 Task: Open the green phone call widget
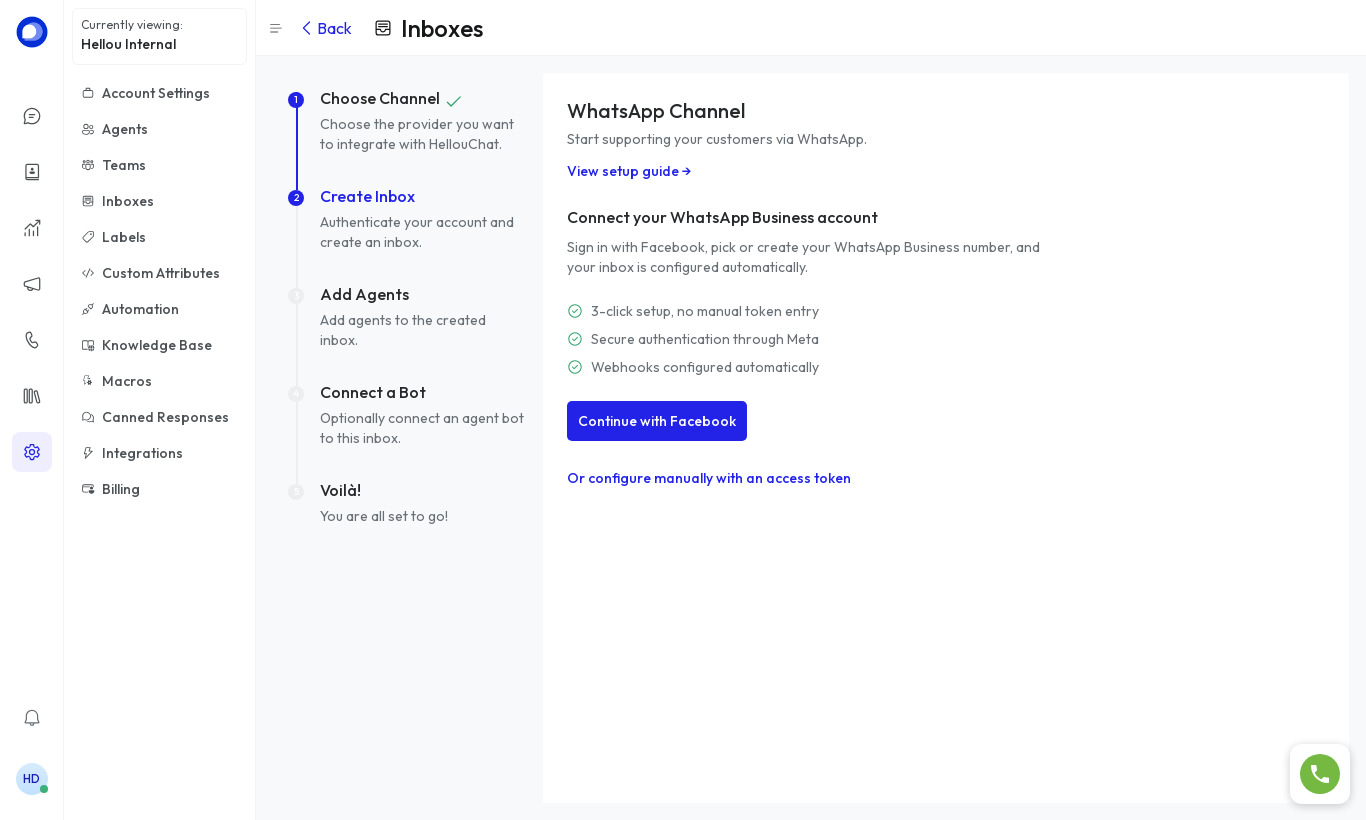(1320, 774)
